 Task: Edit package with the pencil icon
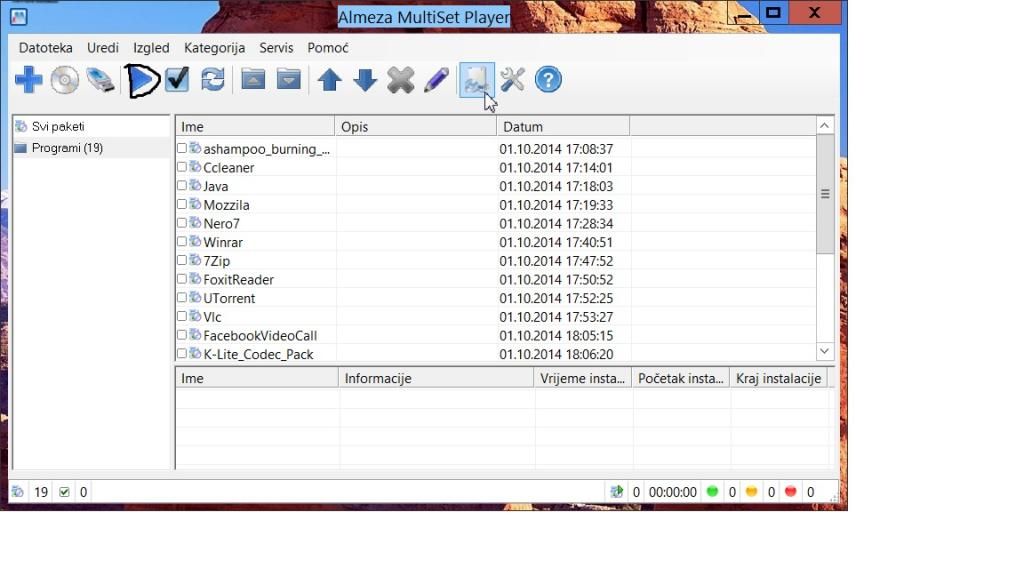tap(436, 80)
